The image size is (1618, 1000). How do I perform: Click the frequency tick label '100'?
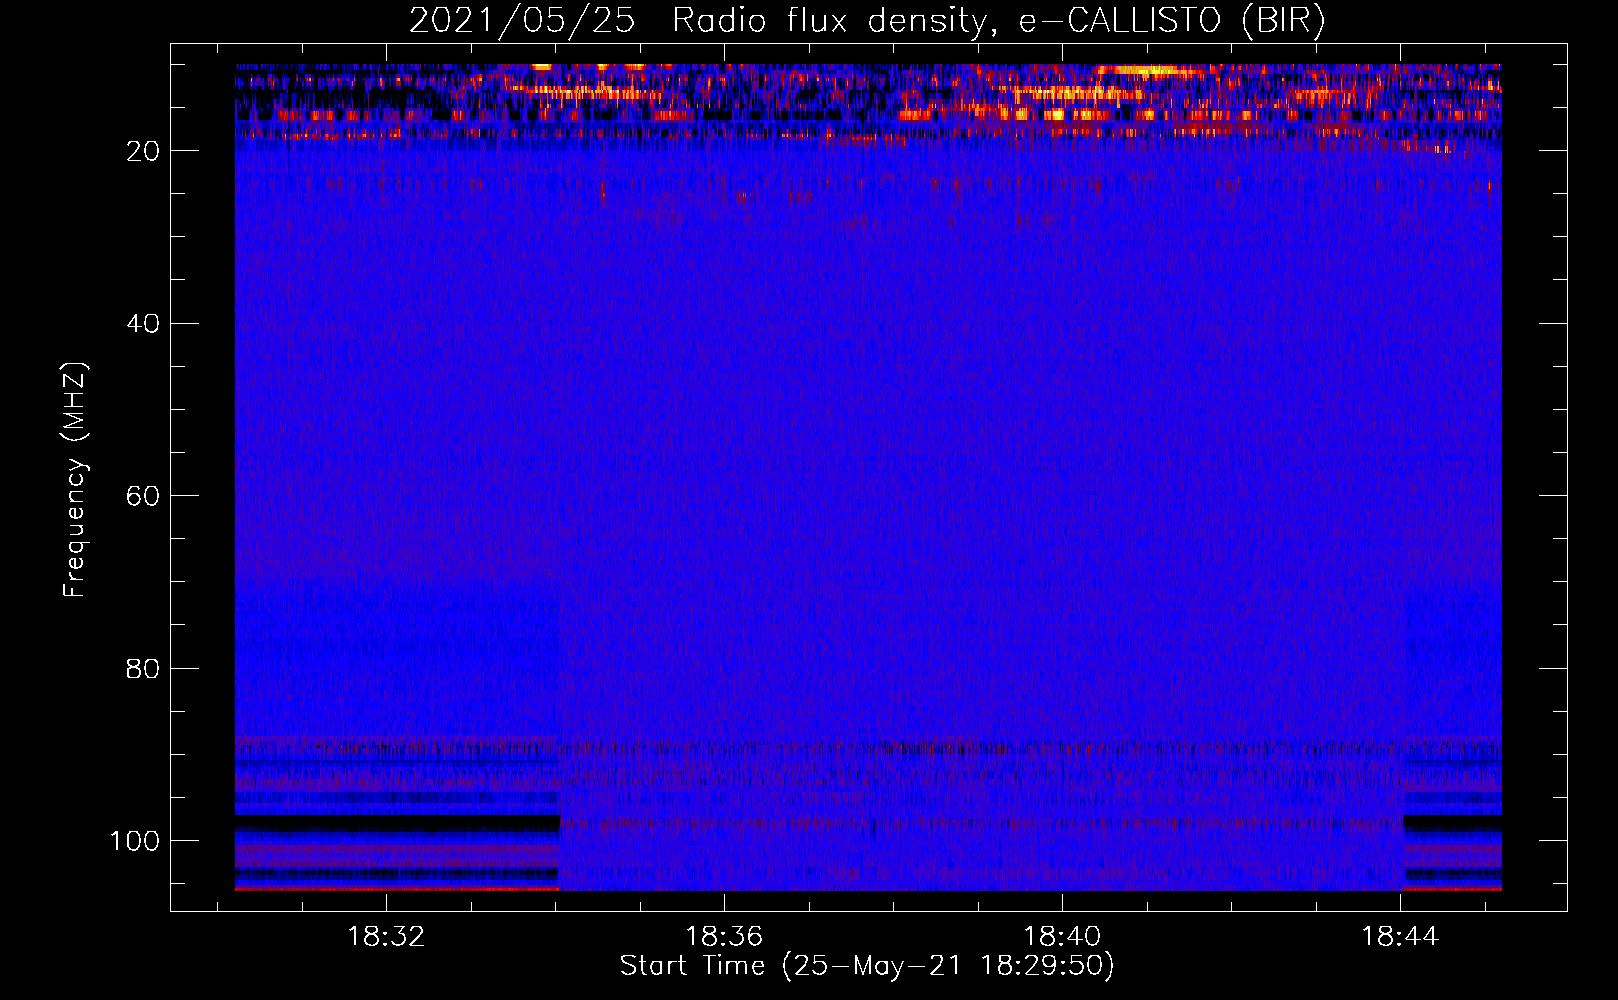click(x=135, y=841)
